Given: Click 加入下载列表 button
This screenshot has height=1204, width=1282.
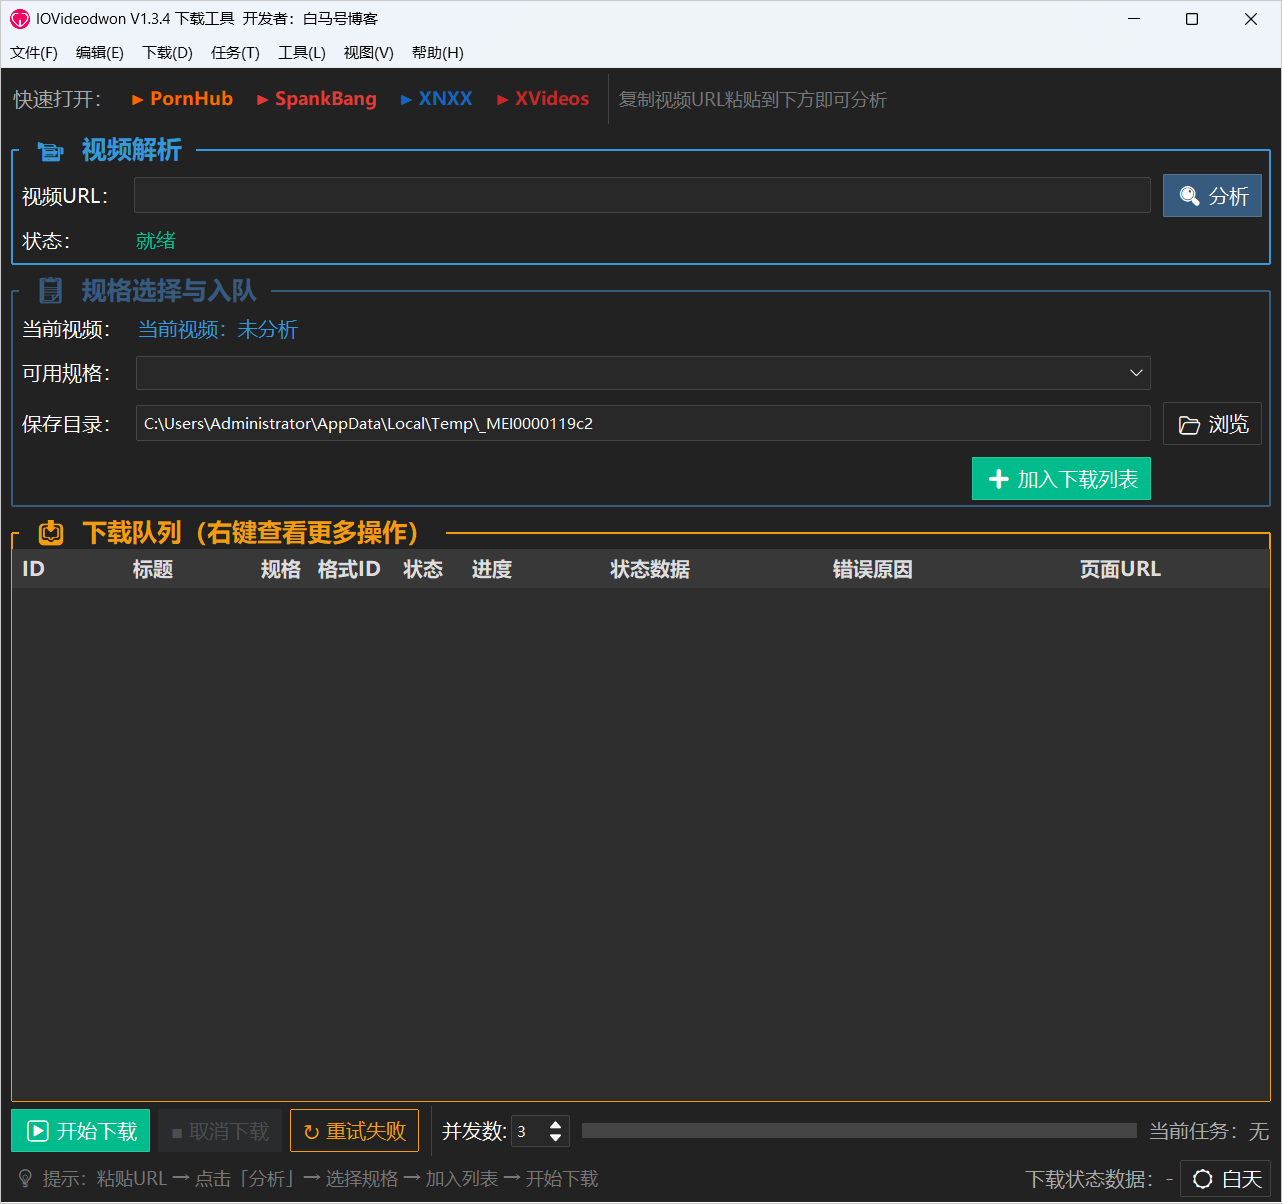Looking at the screenshot, I should (x=1061, y=479).
